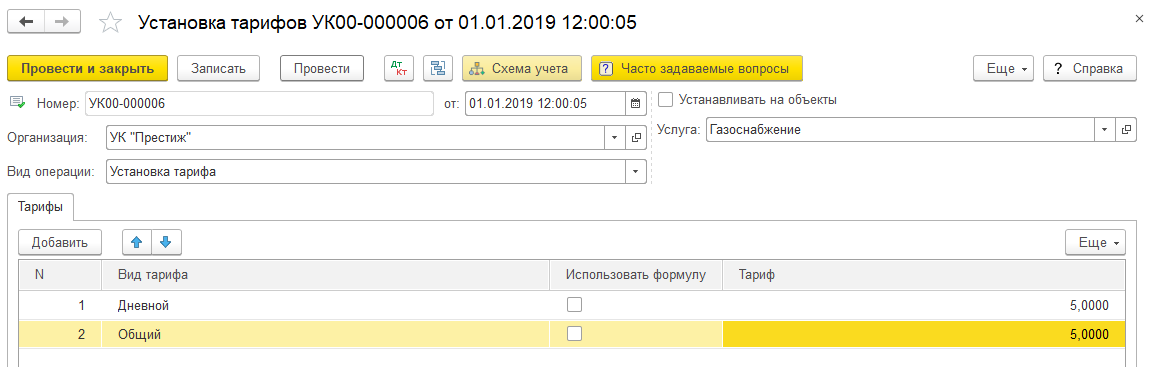Click the Вид операции field
1152x367 pixels.
click(365, 172)
